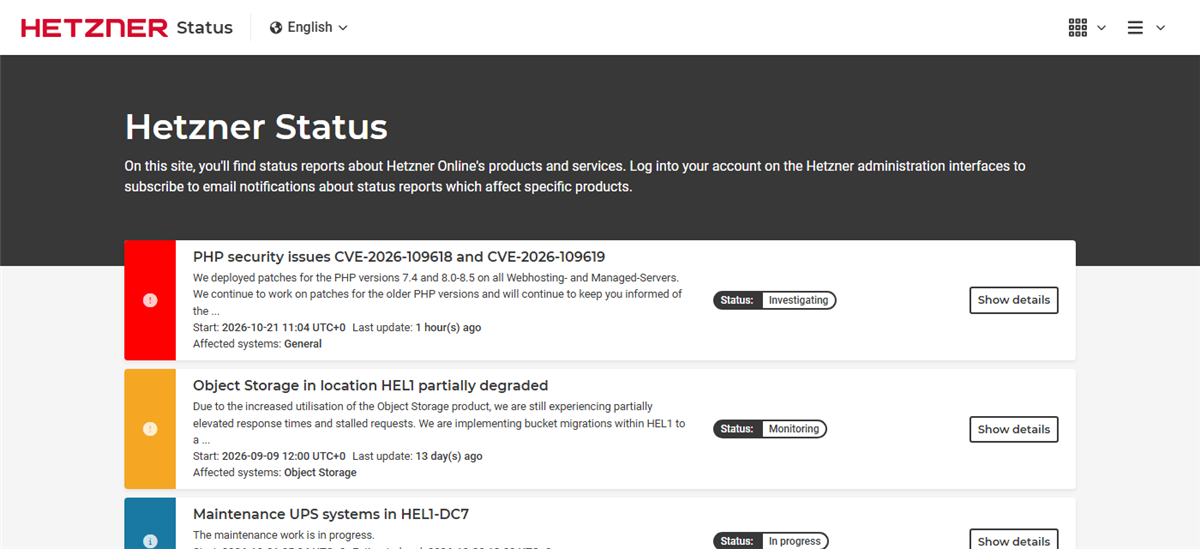Click 'Start: 2026-09-09 12:00 UTC+0' text
The width and height of the screenshot is (1200, 549).
coord(269,456)
